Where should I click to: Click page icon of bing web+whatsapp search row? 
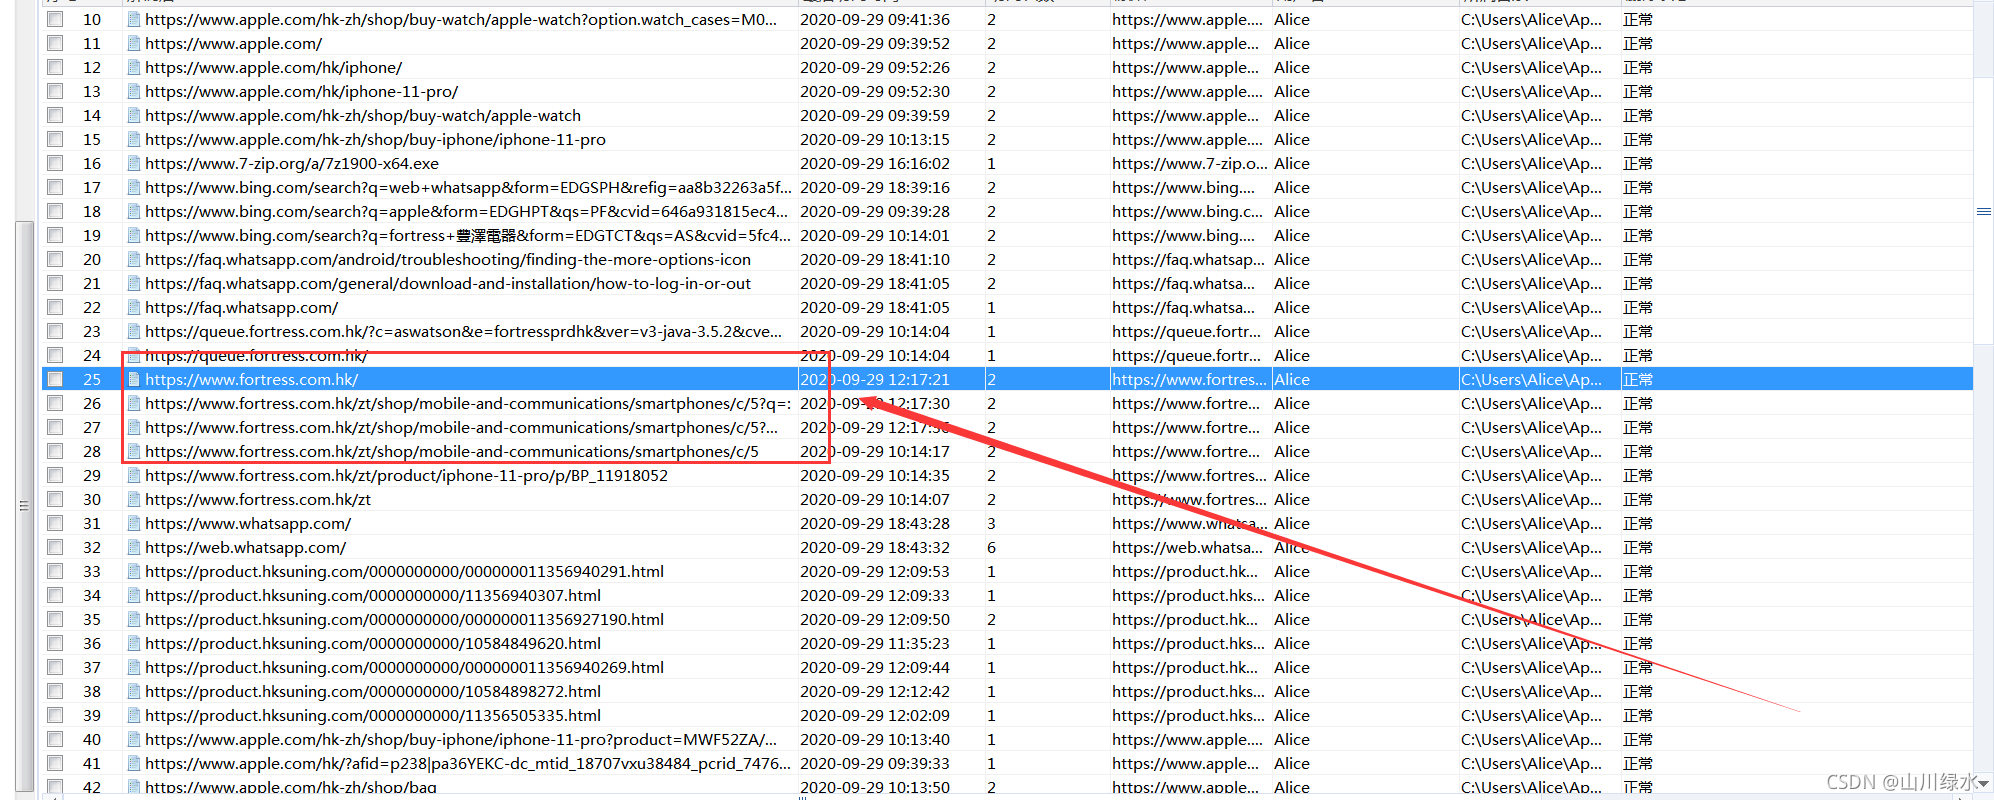[133, 187]
